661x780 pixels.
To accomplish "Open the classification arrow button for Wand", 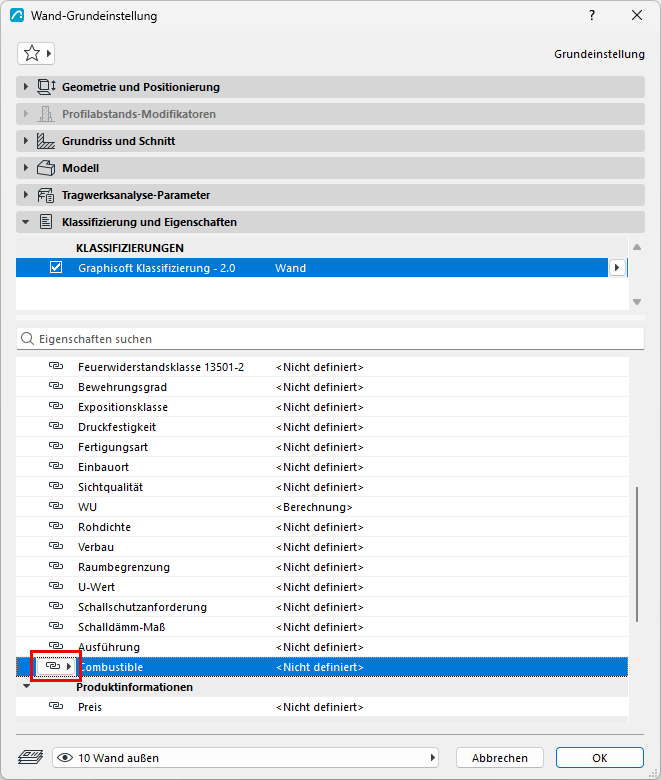I will [617, 268].
